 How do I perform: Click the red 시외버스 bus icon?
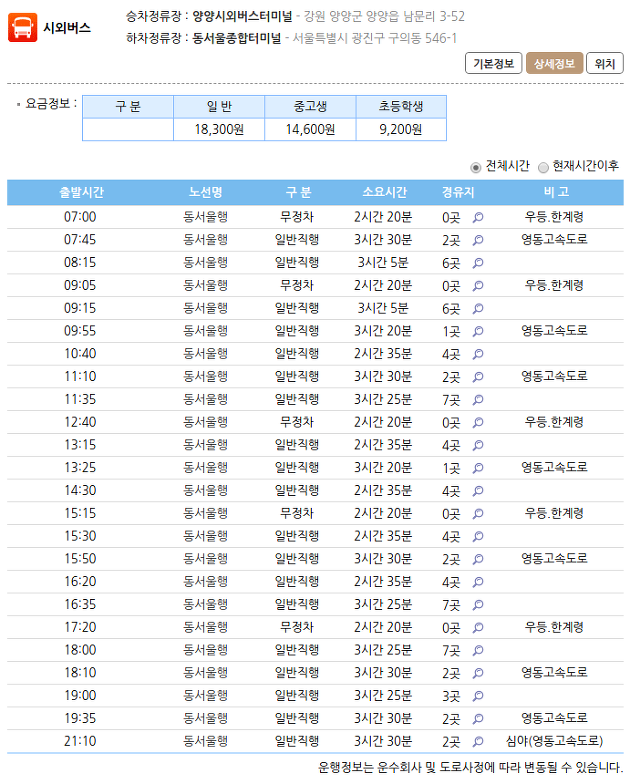pos(22,28)
